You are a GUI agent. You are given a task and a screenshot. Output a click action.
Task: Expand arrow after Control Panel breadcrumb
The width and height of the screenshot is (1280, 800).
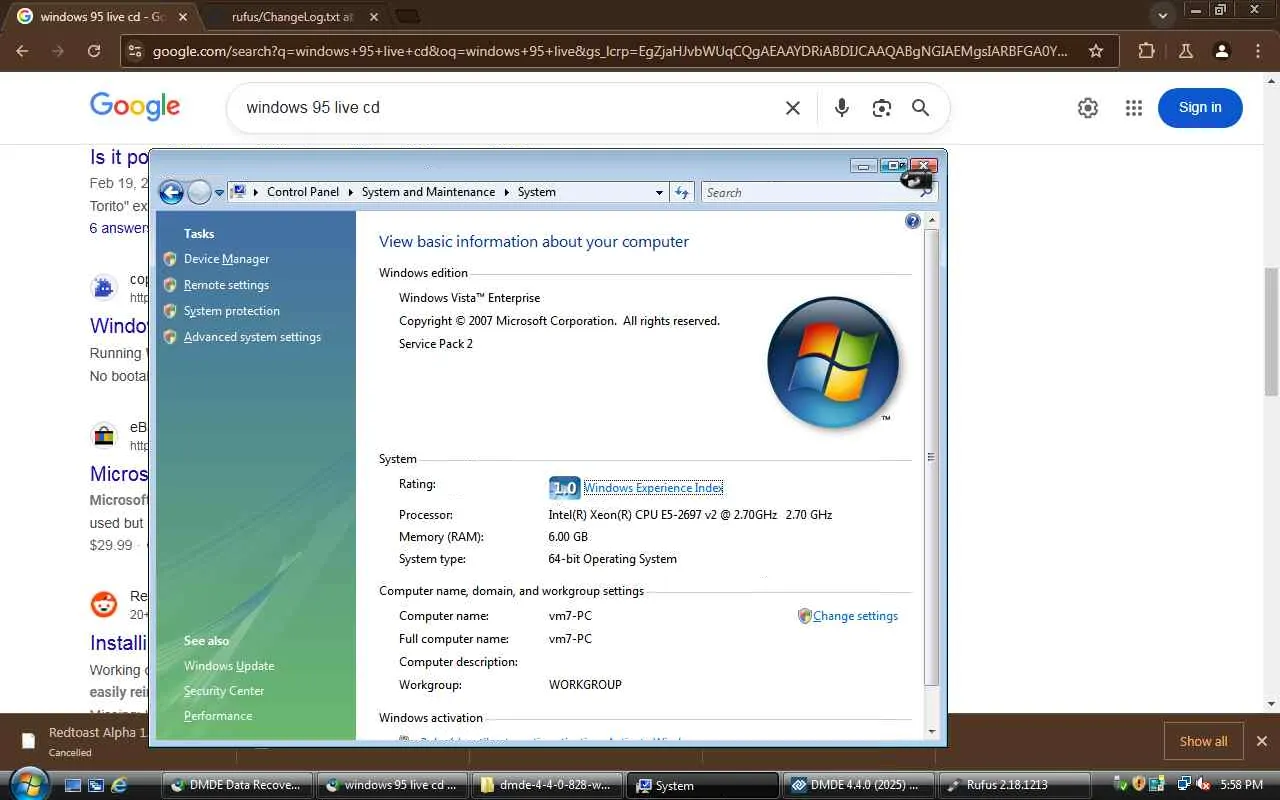(x=351, y=192)
